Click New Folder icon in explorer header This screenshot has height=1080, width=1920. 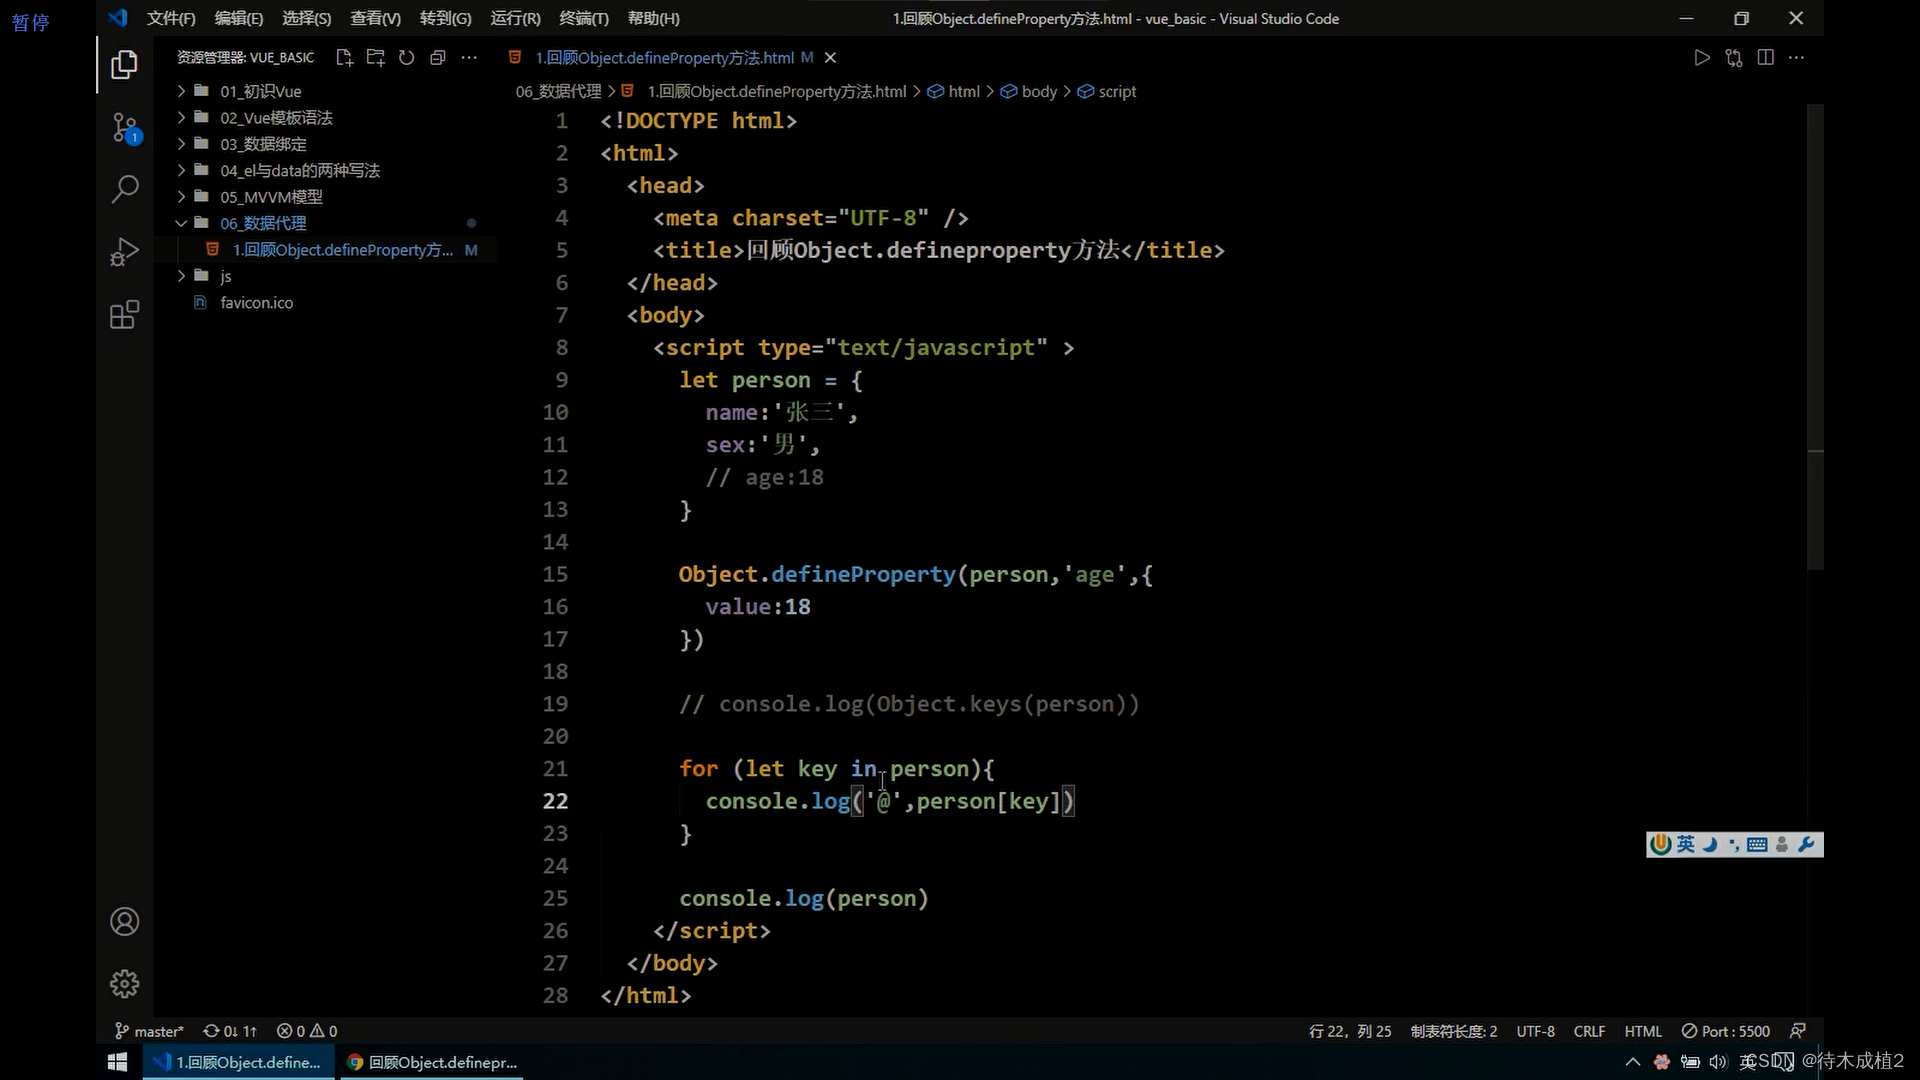(x=375, y=58)
